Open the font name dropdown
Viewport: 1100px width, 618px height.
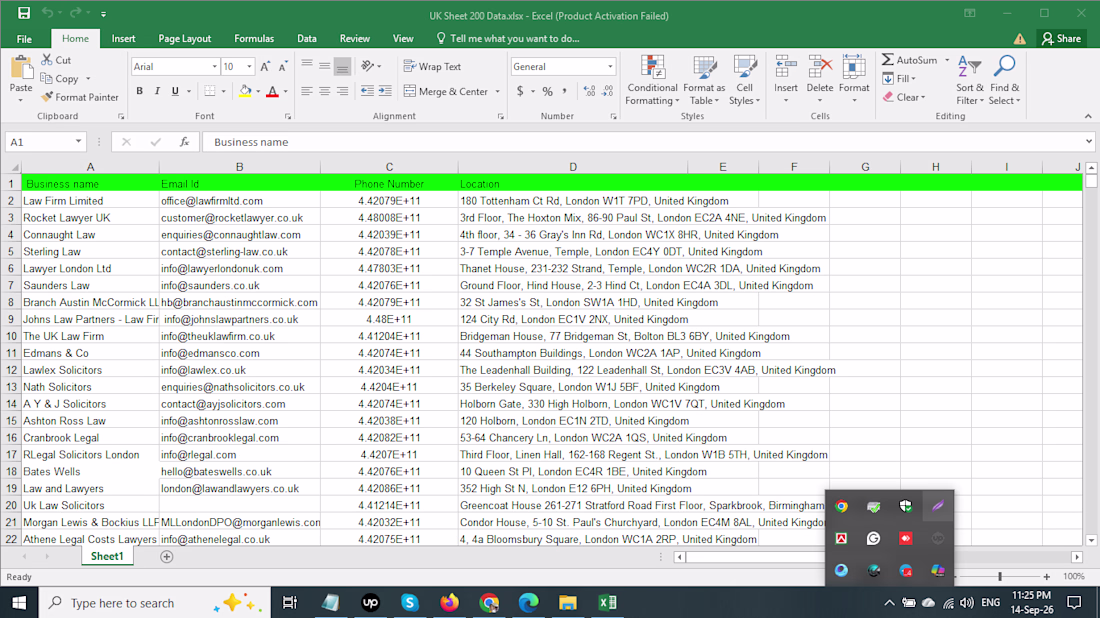pos(214,67)
